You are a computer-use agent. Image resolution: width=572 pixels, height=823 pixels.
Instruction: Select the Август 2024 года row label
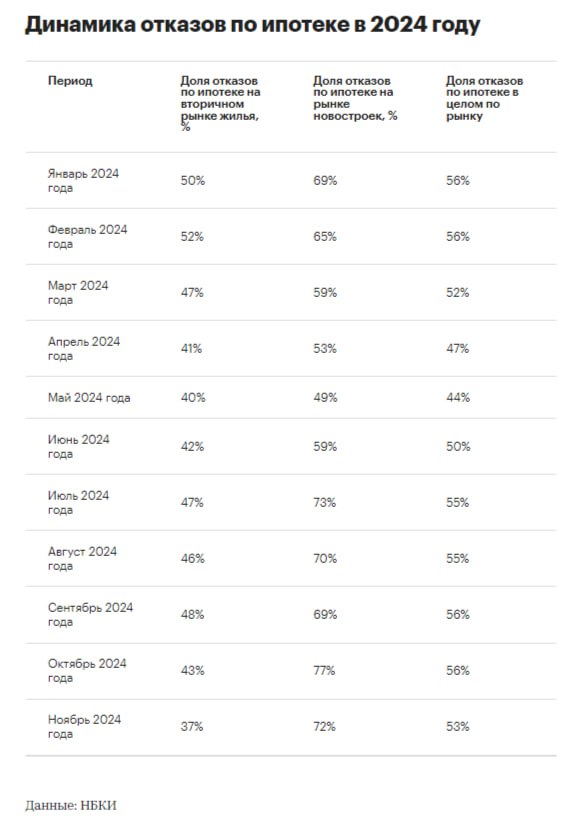coord(82,558)
